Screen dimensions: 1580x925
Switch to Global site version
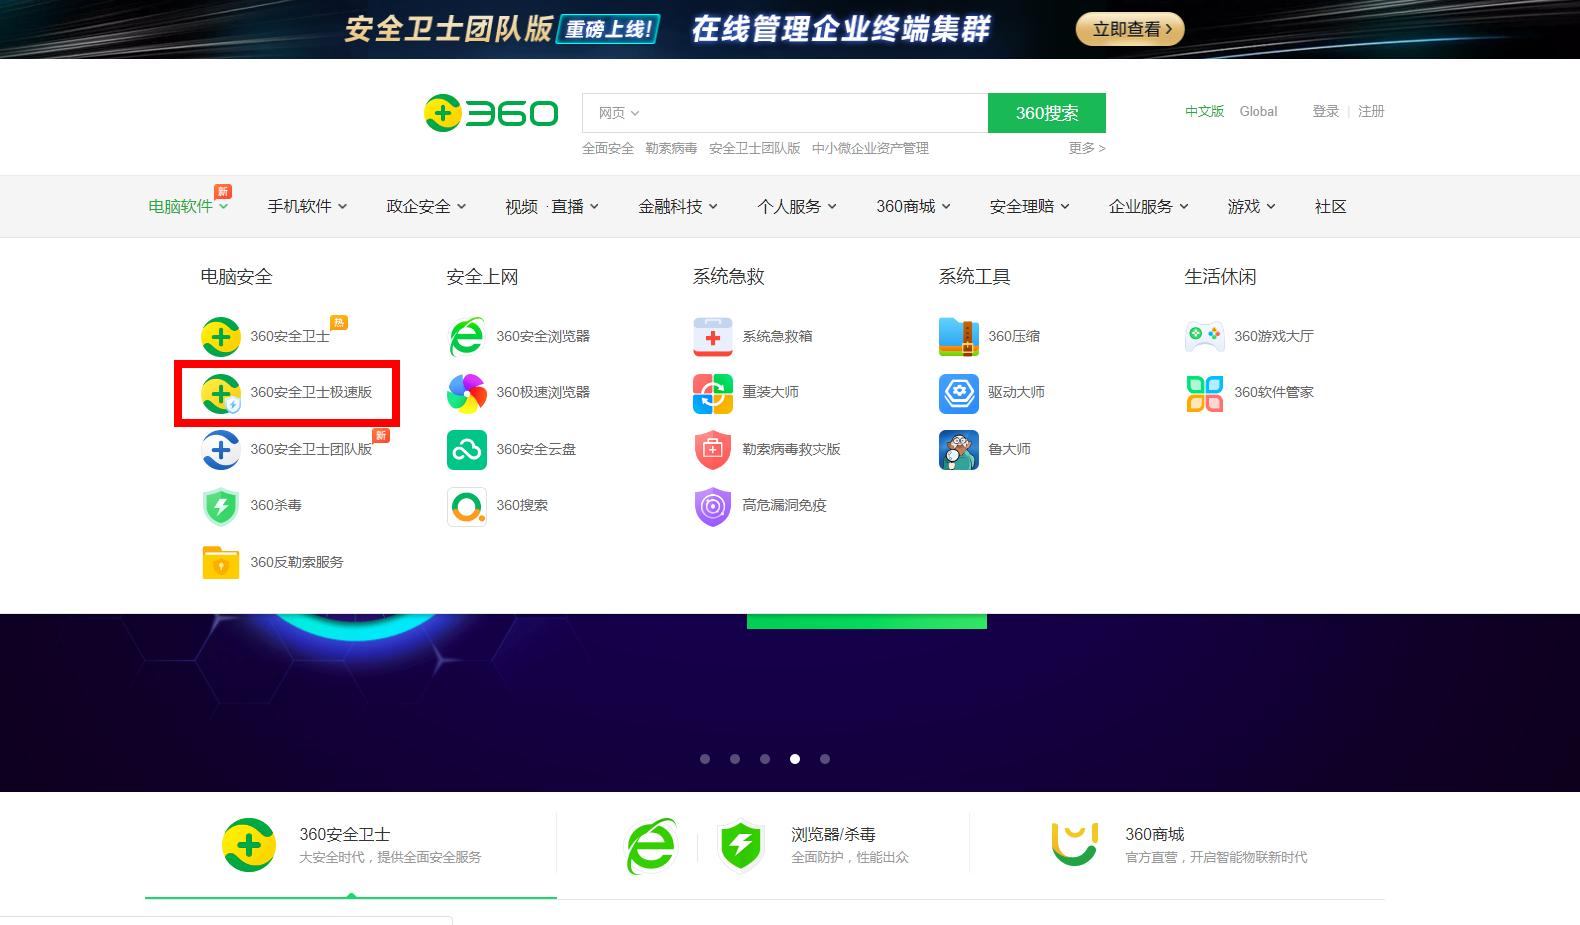tap(1258, 111)
